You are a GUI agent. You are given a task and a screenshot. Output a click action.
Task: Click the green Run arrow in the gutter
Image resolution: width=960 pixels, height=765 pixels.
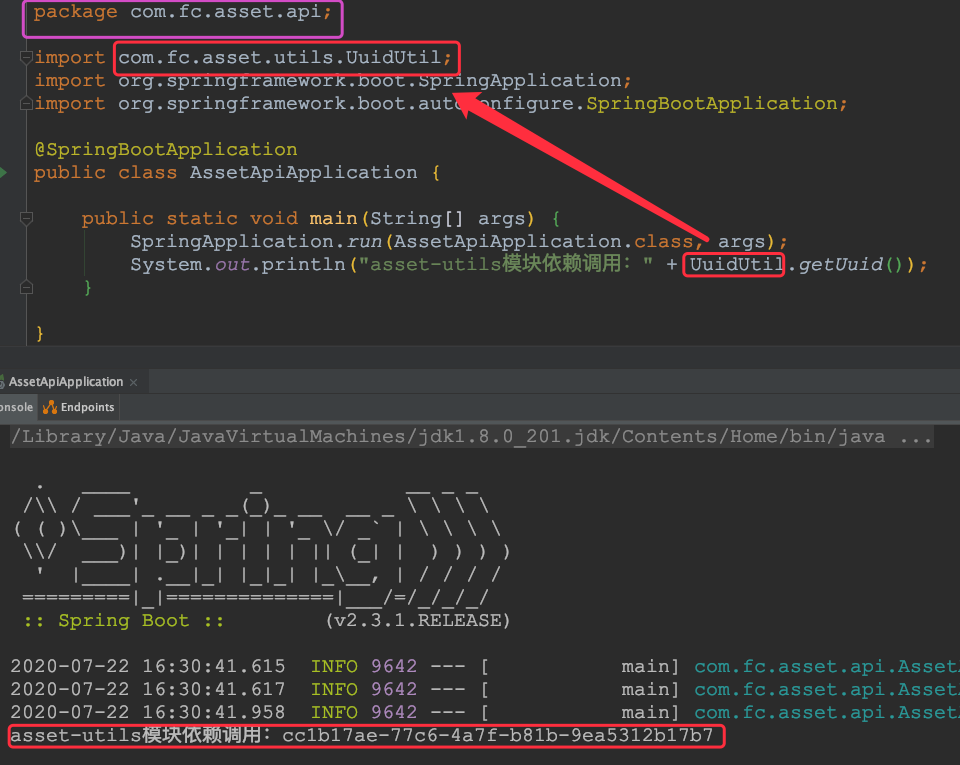click(x=5, y=172)
